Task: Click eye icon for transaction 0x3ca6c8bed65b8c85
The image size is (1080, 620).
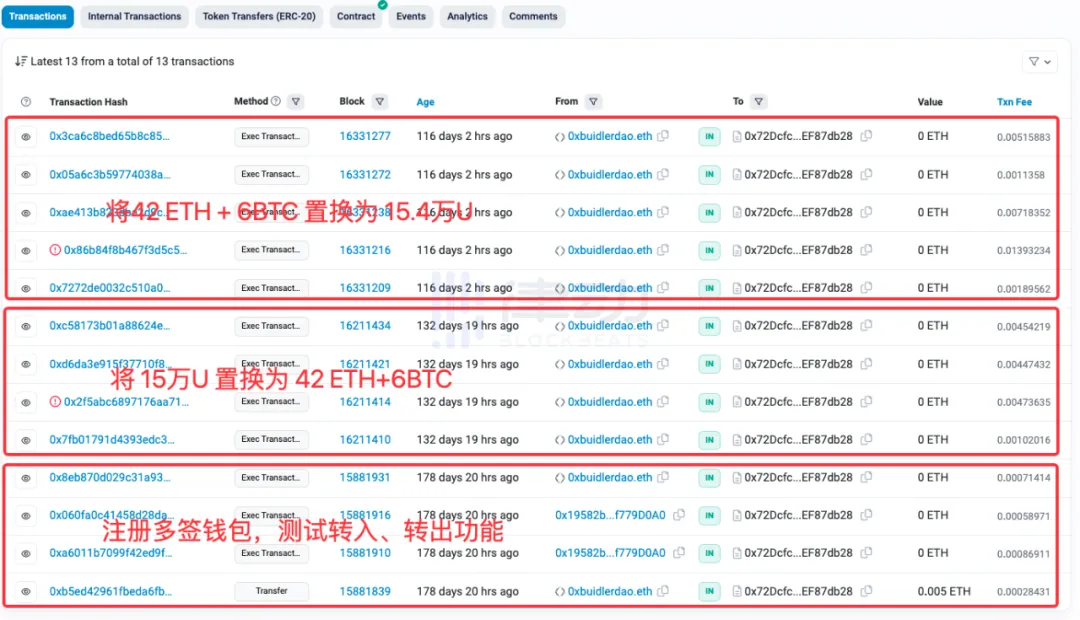Action: pyautogui.click(x=26, y=137)
